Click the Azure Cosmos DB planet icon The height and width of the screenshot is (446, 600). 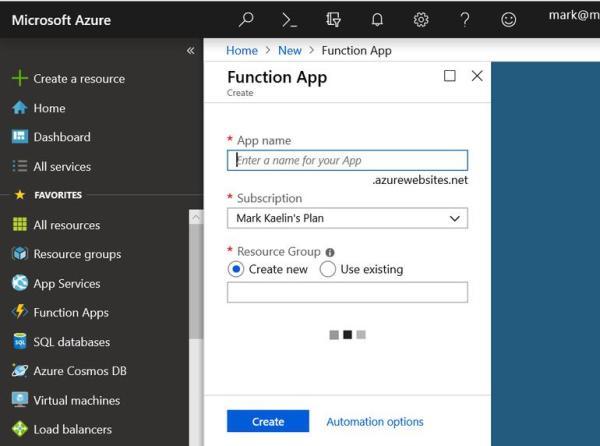tap(20, 370)
